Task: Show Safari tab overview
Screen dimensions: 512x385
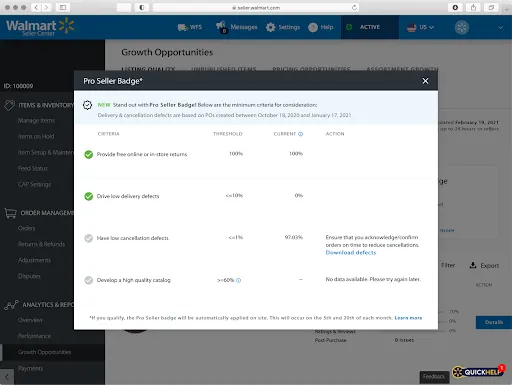Action: (x=491, y=7)
